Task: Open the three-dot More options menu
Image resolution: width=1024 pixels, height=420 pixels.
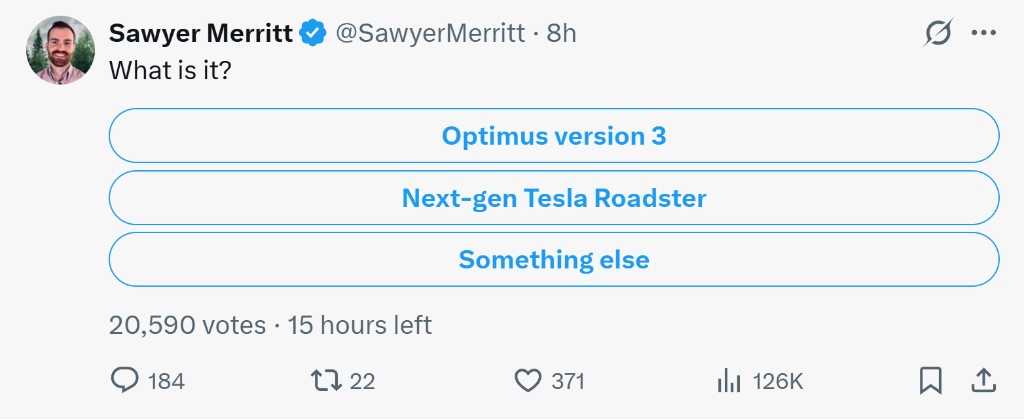Action: tap(983, 33)
